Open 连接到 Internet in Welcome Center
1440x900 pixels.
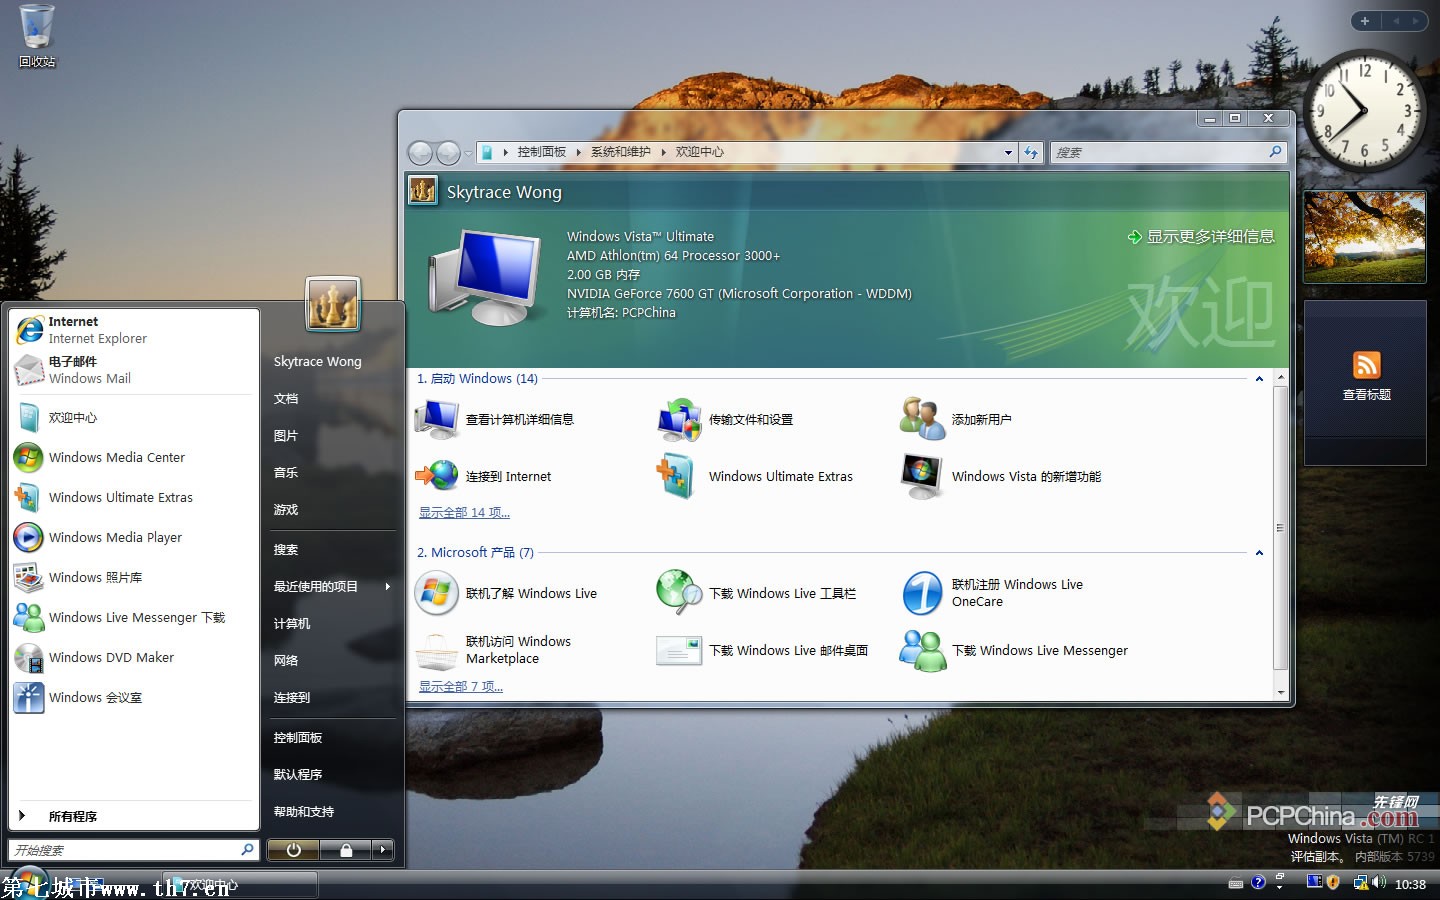coord(437,476)
